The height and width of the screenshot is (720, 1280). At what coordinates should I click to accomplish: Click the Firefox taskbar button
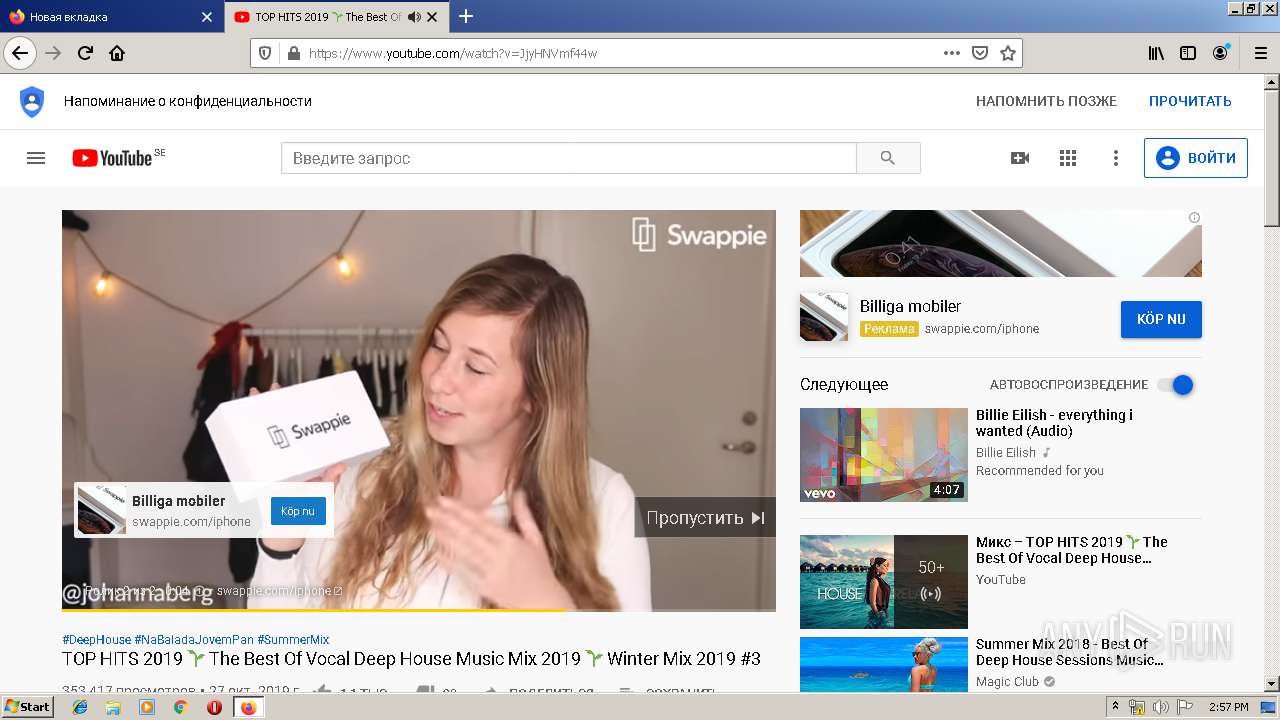[248, 707]
